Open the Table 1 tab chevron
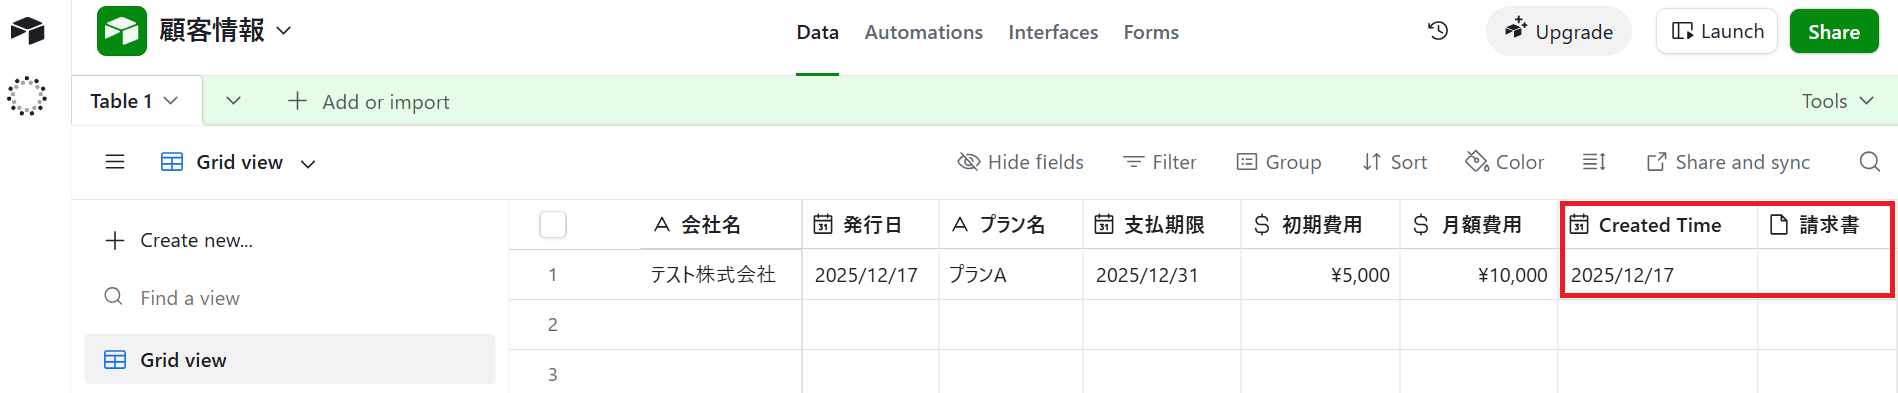 [x=171, y=101]
